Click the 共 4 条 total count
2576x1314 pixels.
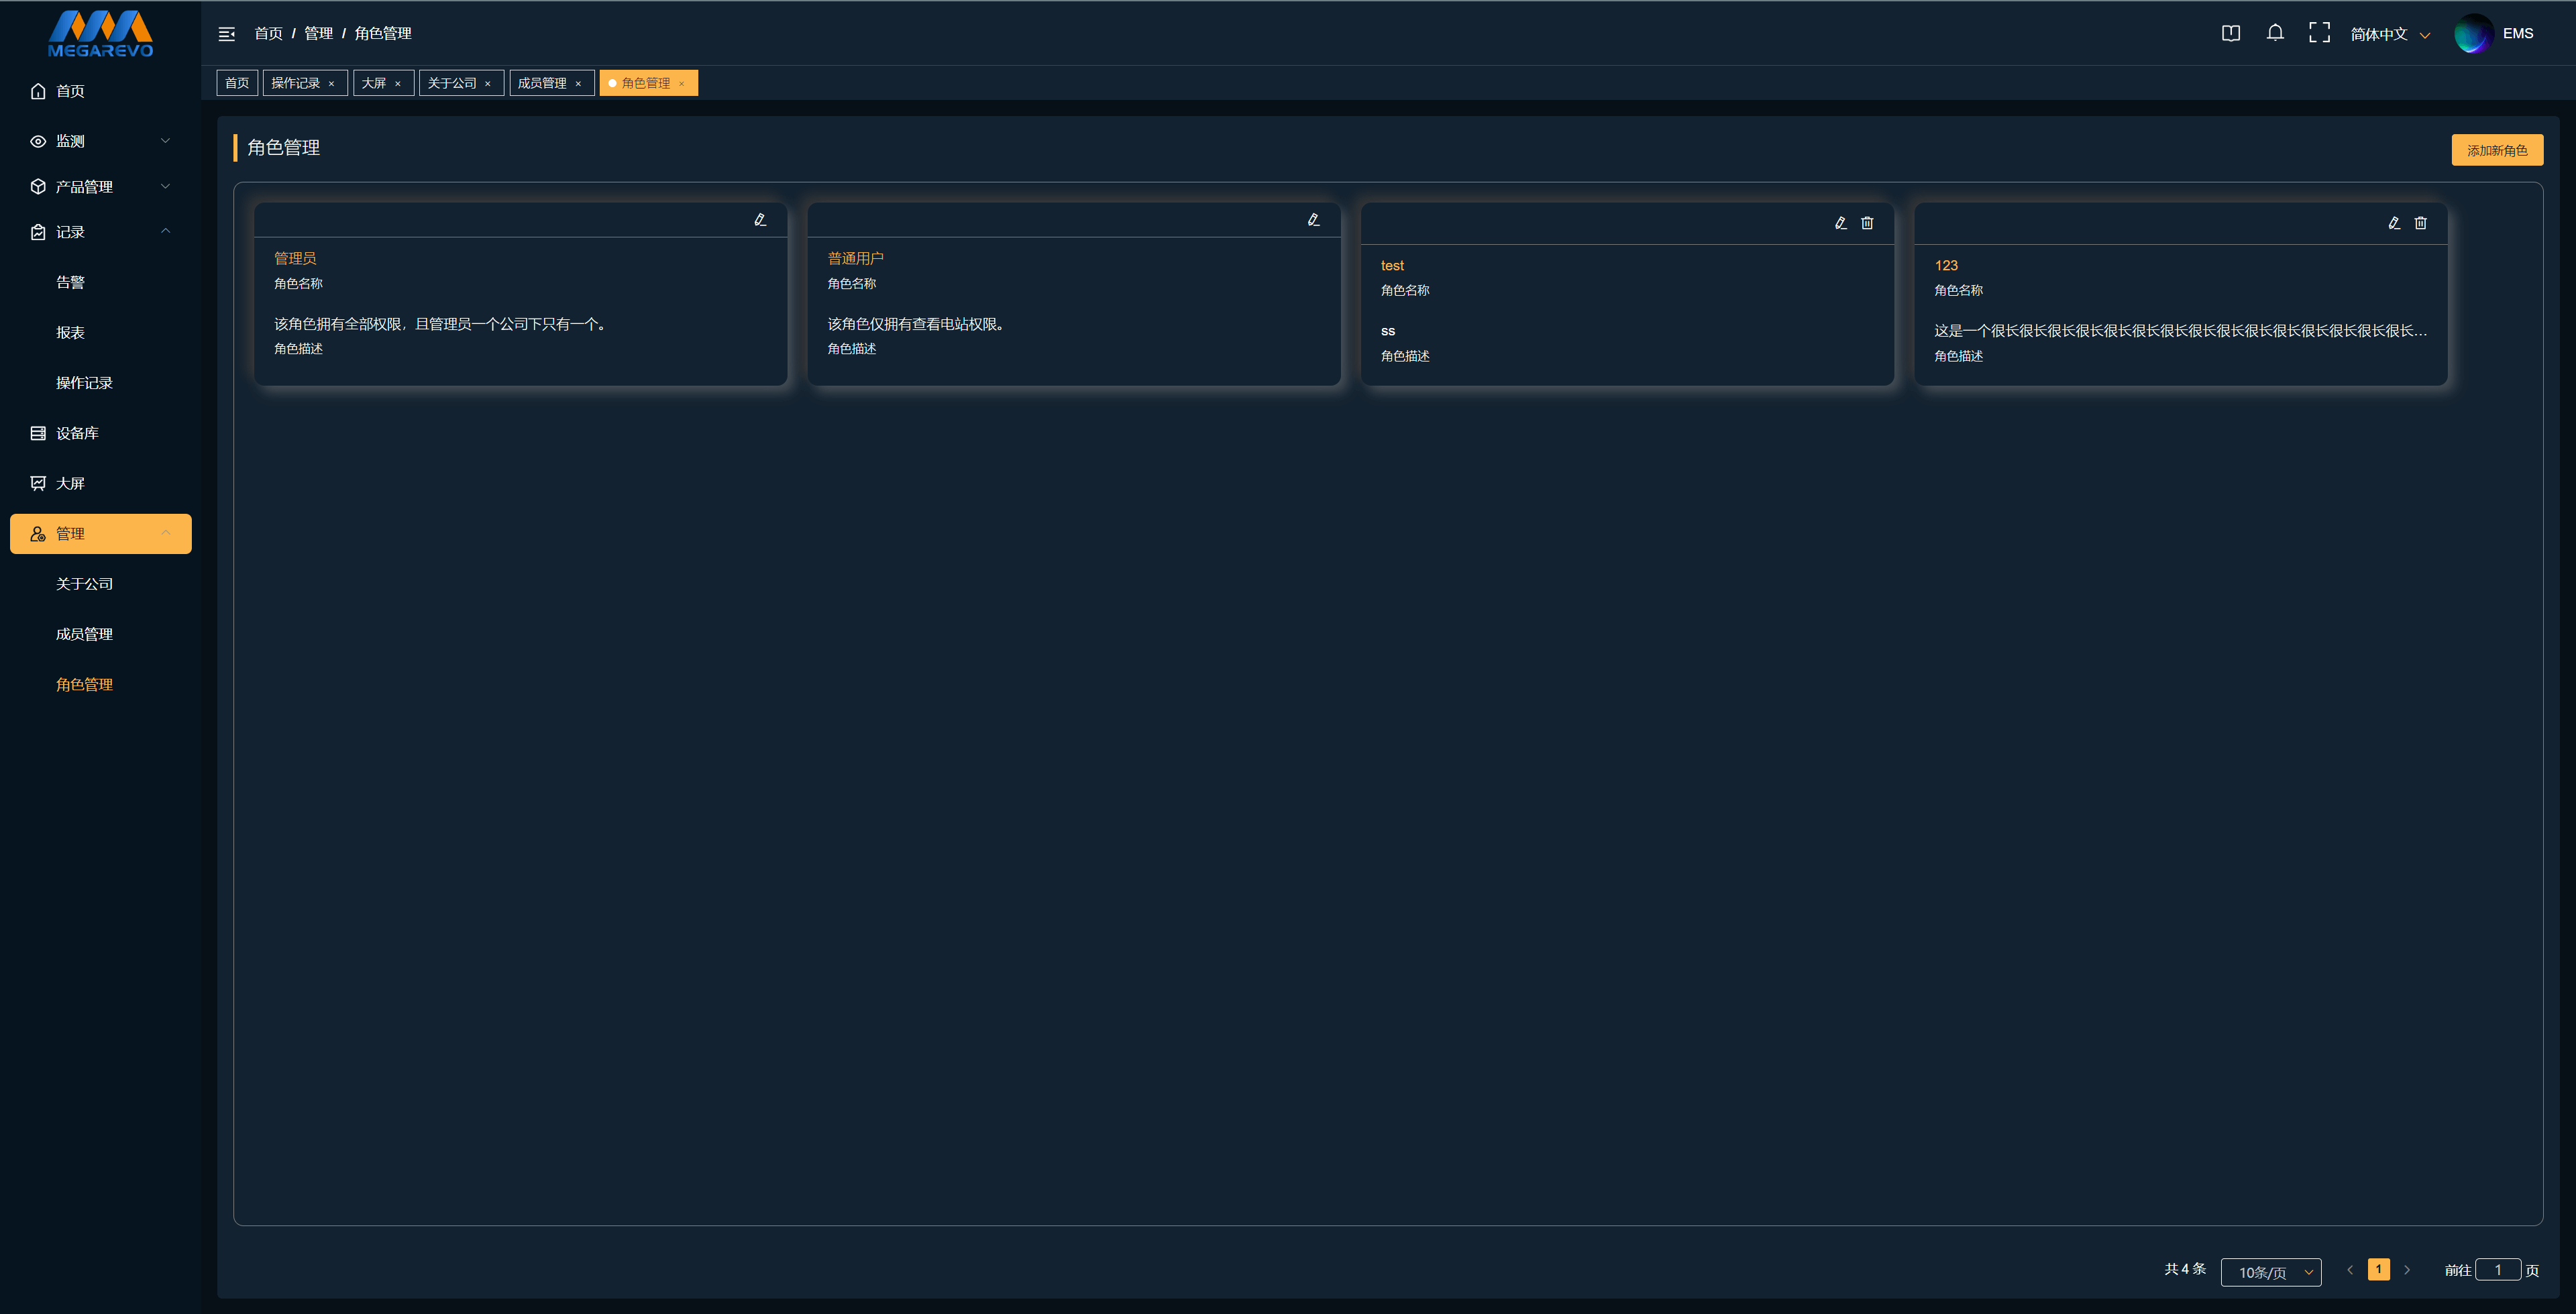pyautogui.click(x=2185, y=1269)
